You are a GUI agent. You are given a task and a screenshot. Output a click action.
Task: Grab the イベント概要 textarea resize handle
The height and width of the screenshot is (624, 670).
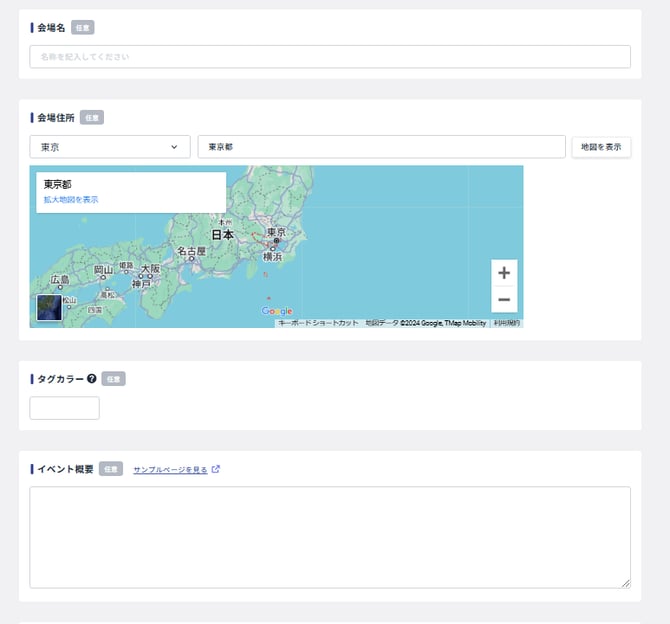click(626, 583)
